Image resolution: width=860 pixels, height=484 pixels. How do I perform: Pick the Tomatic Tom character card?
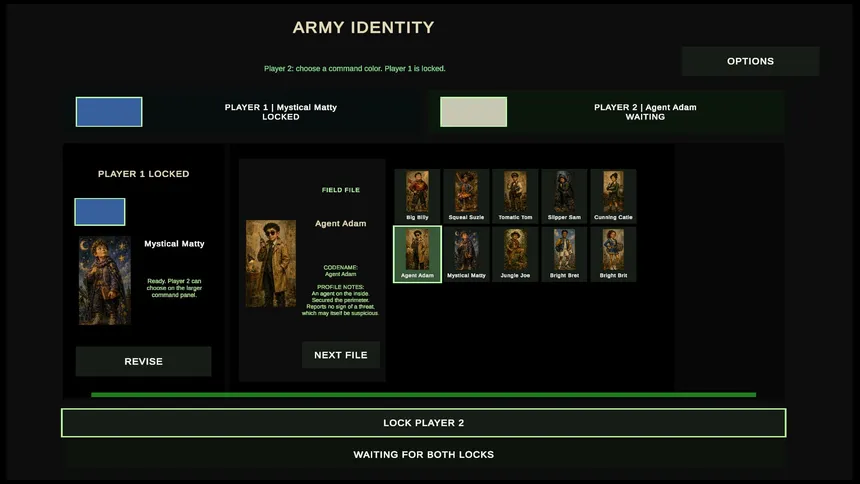coord(515,196)
